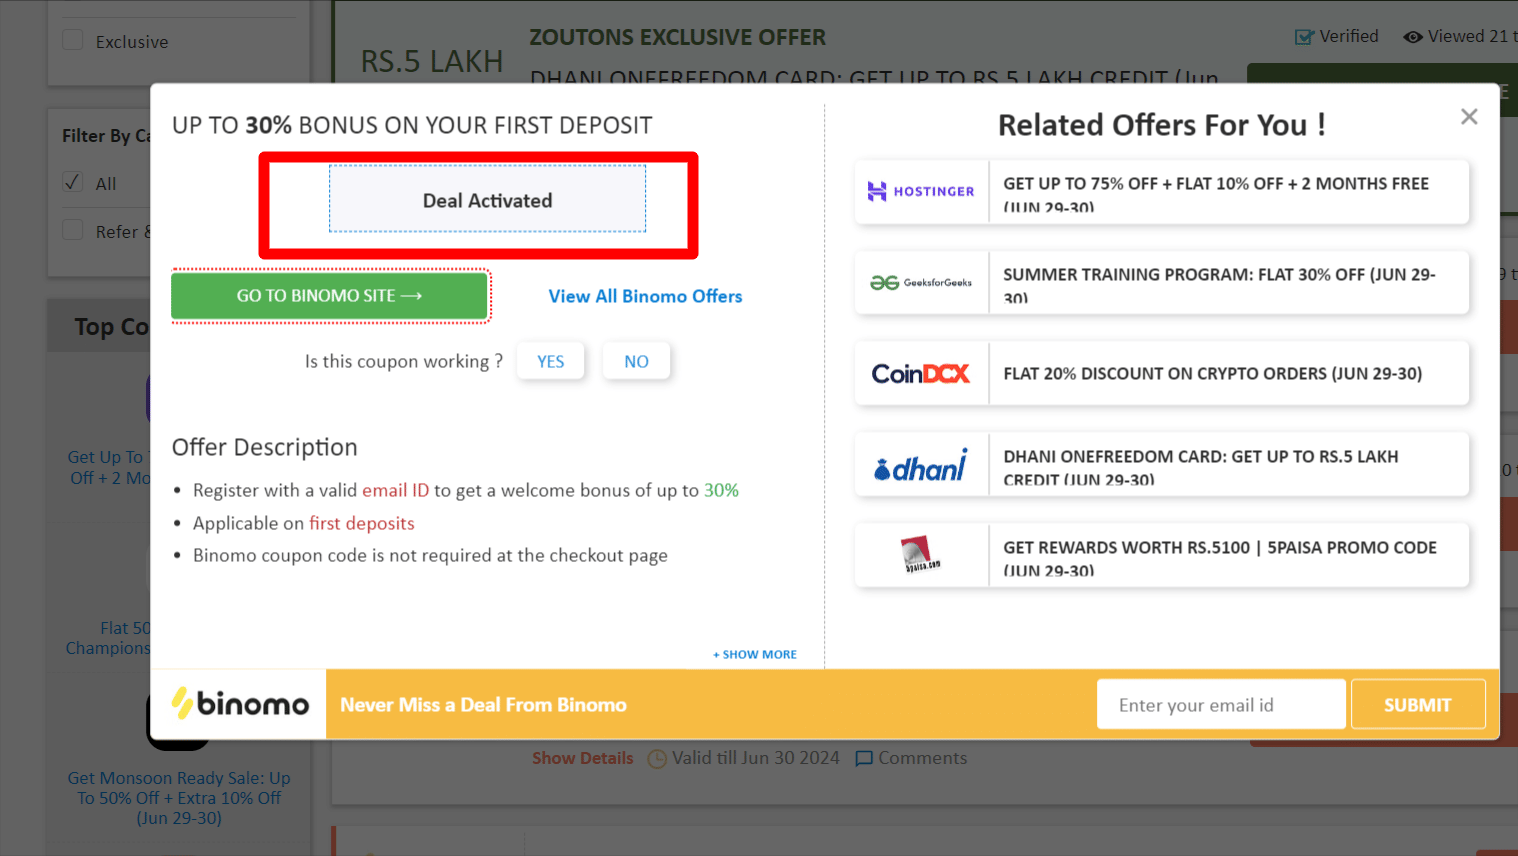Click the 5paisa logo in related offers
The width and height of the screenshot is (1518, 856).
(x=920, y=555)
